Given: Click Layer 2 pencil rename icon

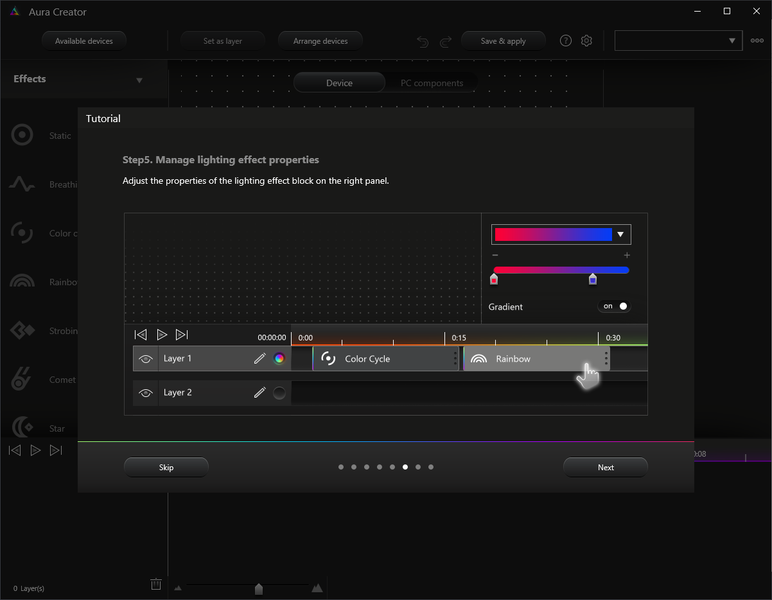Looking at the screenshot, I should pyautogui.click(x=259, y=392).
